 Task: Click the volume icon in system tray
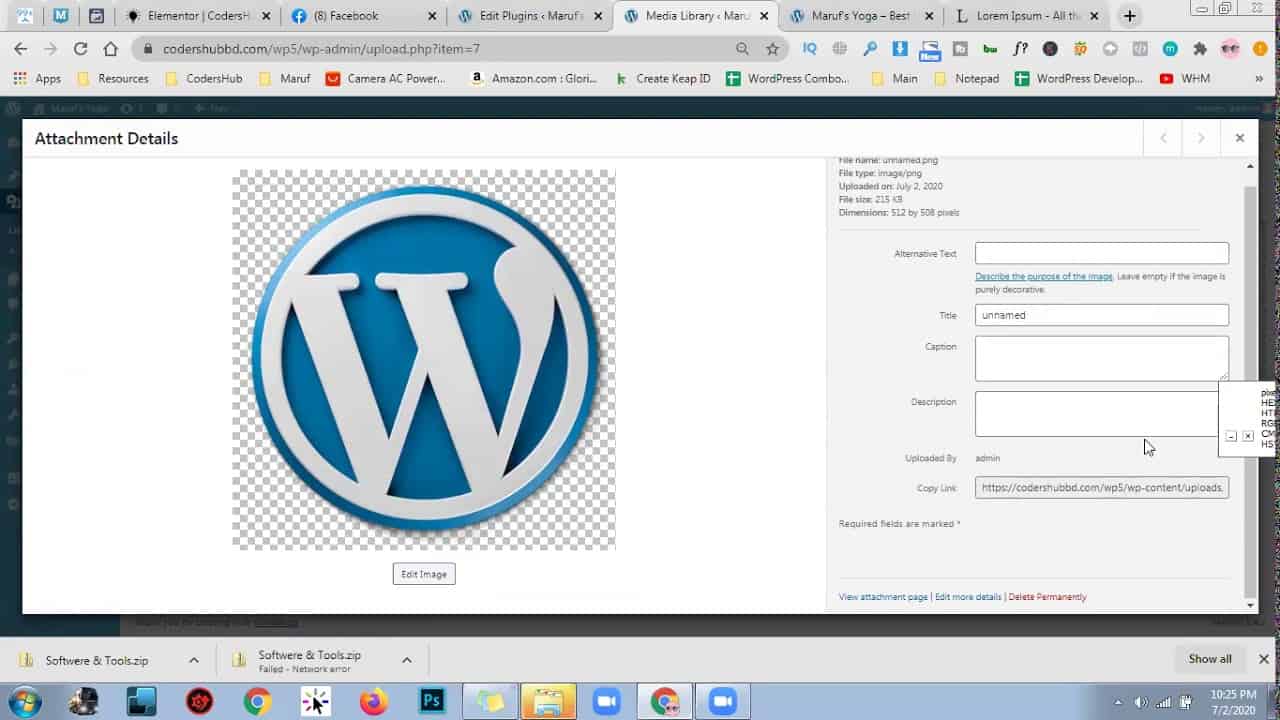[1140, 702]
